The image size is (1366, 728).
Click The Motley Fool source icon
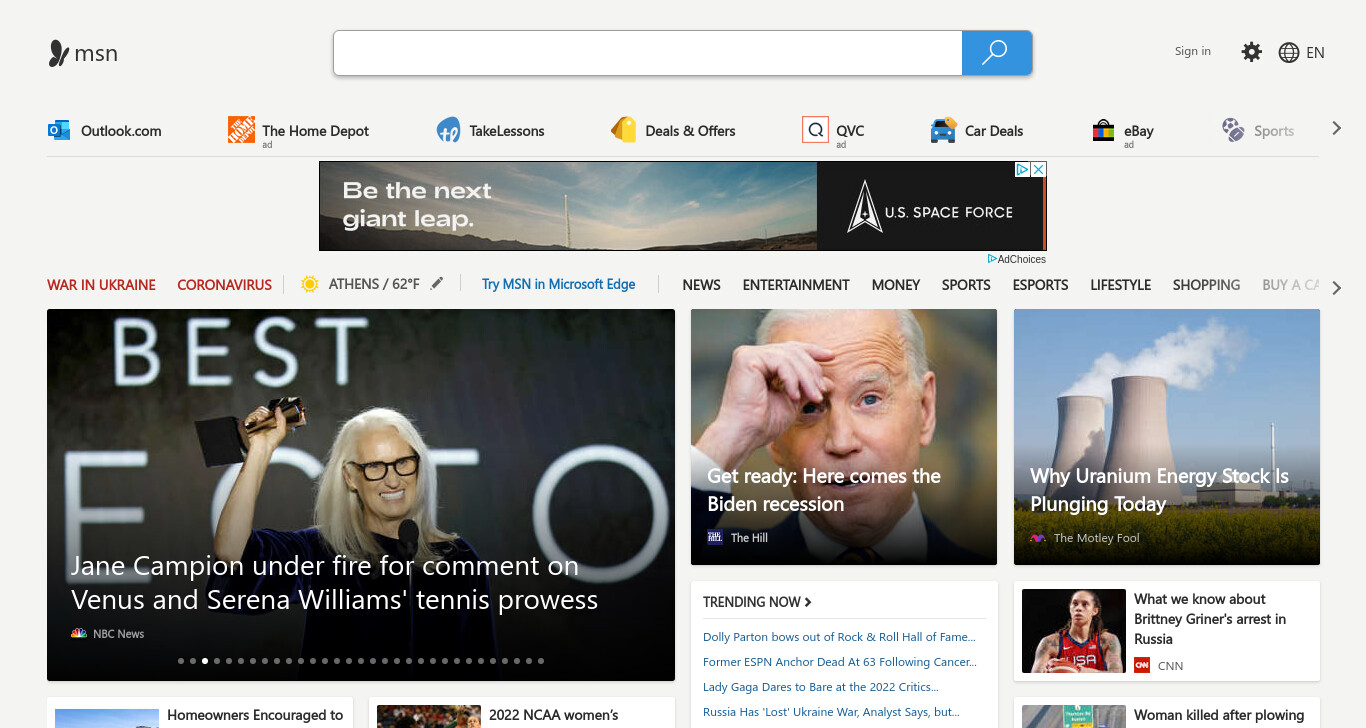coord(1038,538)
